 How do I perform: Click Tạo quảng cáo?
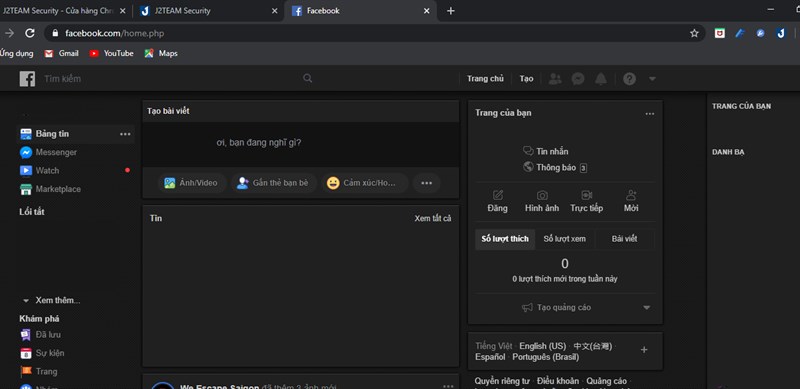click(557, 307)
